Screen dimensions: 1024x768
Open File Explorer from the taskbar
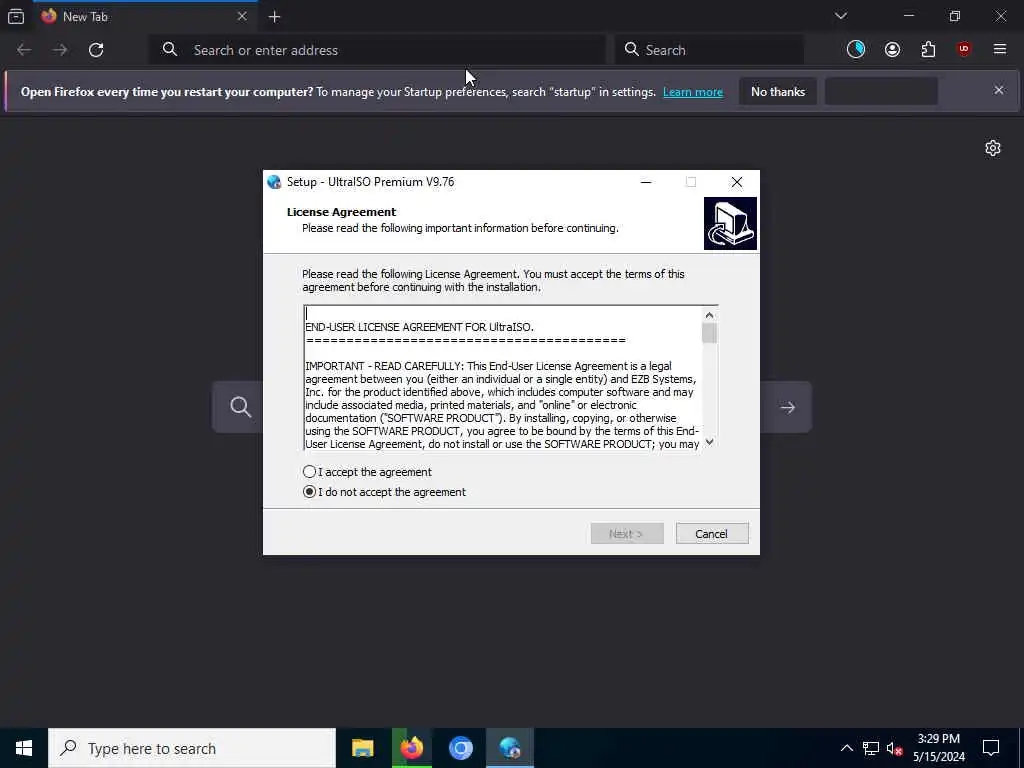click(x=362, y=748)
